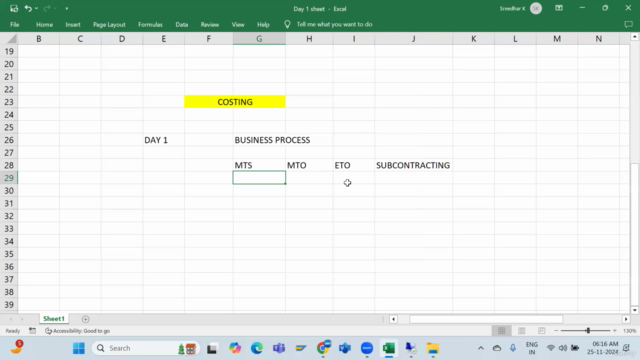Open the clock and date panel
The width and height of the screenshot is (640, 360).
click(603, 348)
